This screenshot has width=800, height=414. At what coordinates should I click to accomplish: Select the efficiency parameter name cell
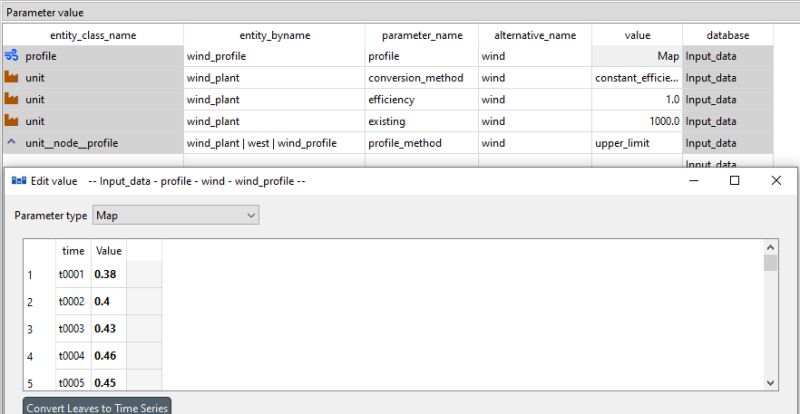(x=422, y=100)
